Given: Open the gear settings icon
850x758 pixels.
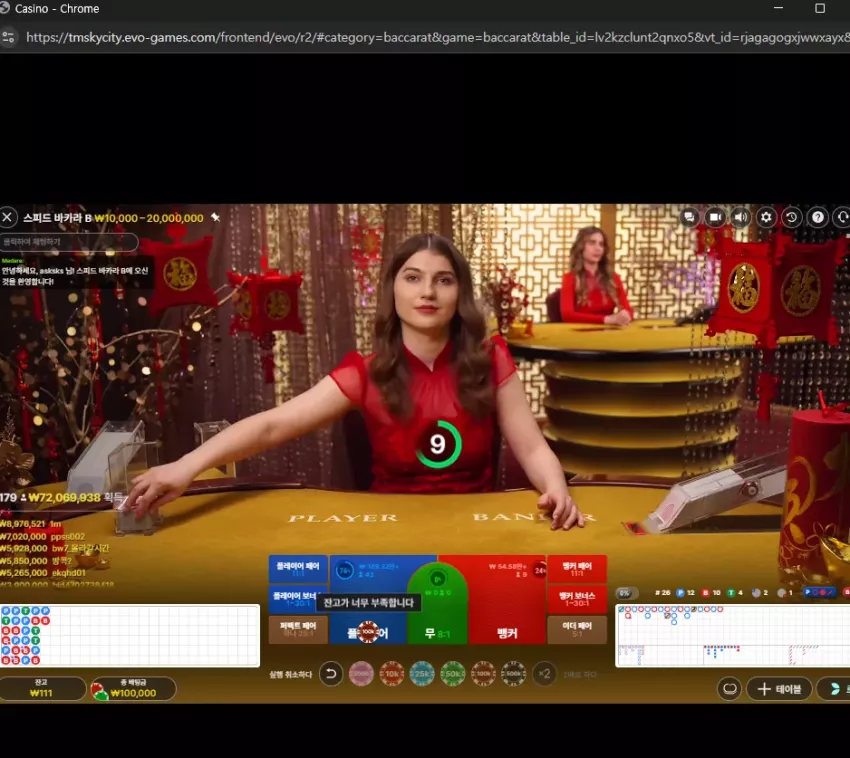Looking at the screenshot, I should pyautogui.click(x=766, y=217).
